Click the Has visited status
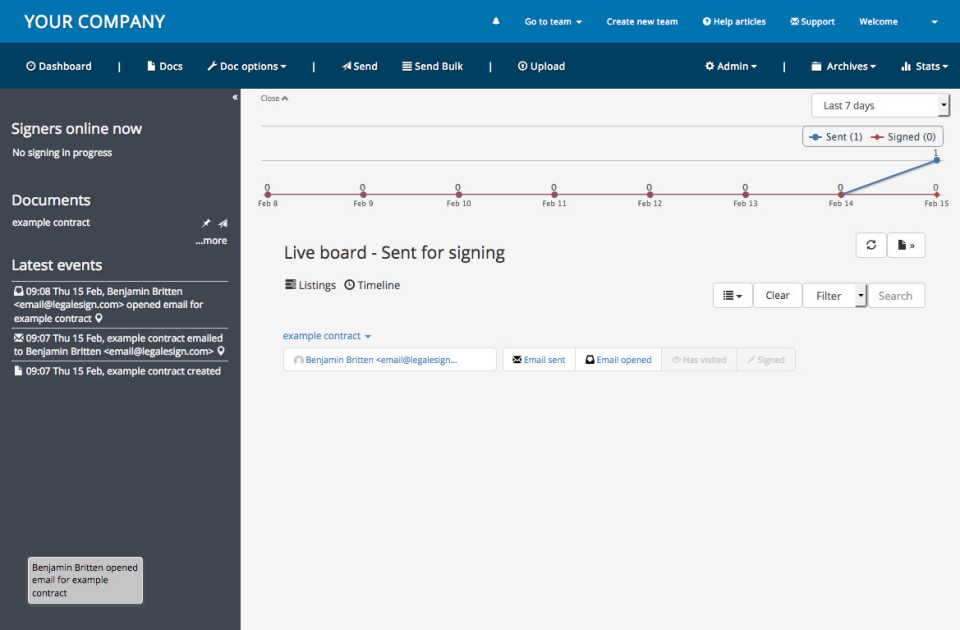Screen dimensions: 960x630 tap(699, 360)
